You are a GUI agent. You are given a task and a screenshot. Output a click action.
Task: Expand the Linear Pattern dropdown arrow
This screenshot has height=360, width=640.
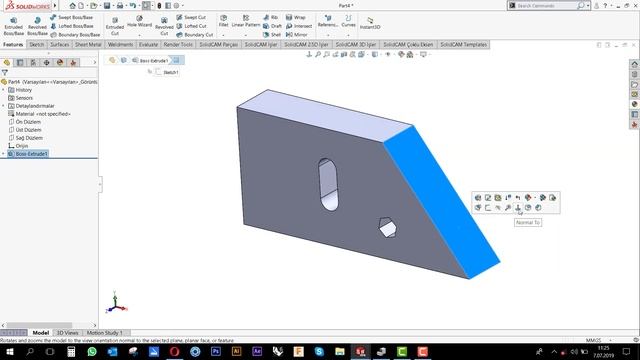[x=246, y=36]
